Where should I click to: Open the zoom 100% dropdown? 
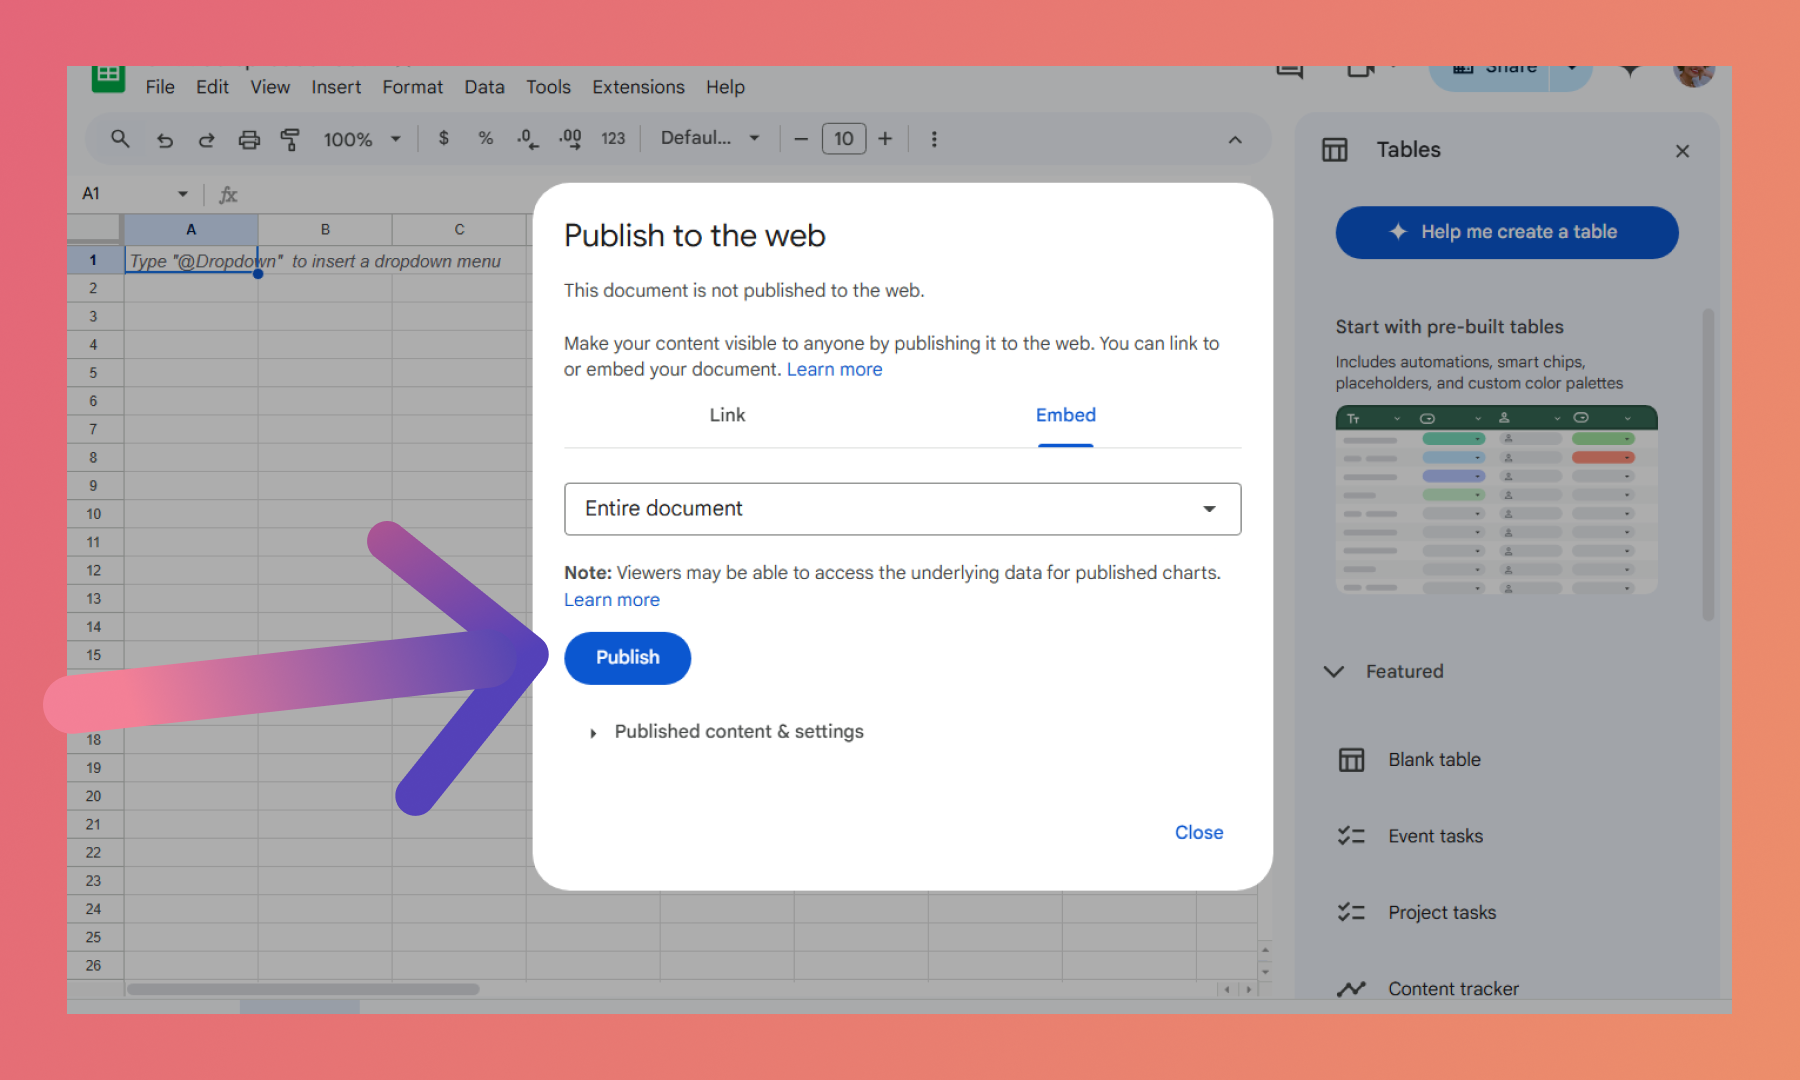pos(361,140)
